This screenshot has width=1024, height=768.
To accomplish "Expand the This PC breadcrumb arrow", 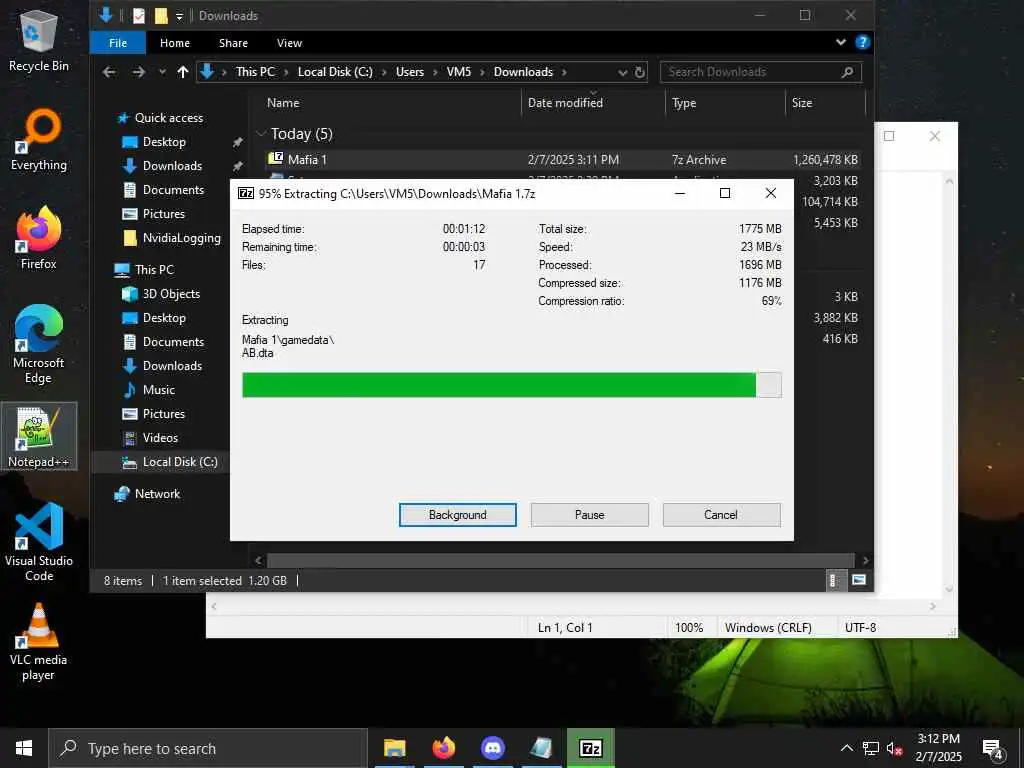I will click(x=286, y=72).
